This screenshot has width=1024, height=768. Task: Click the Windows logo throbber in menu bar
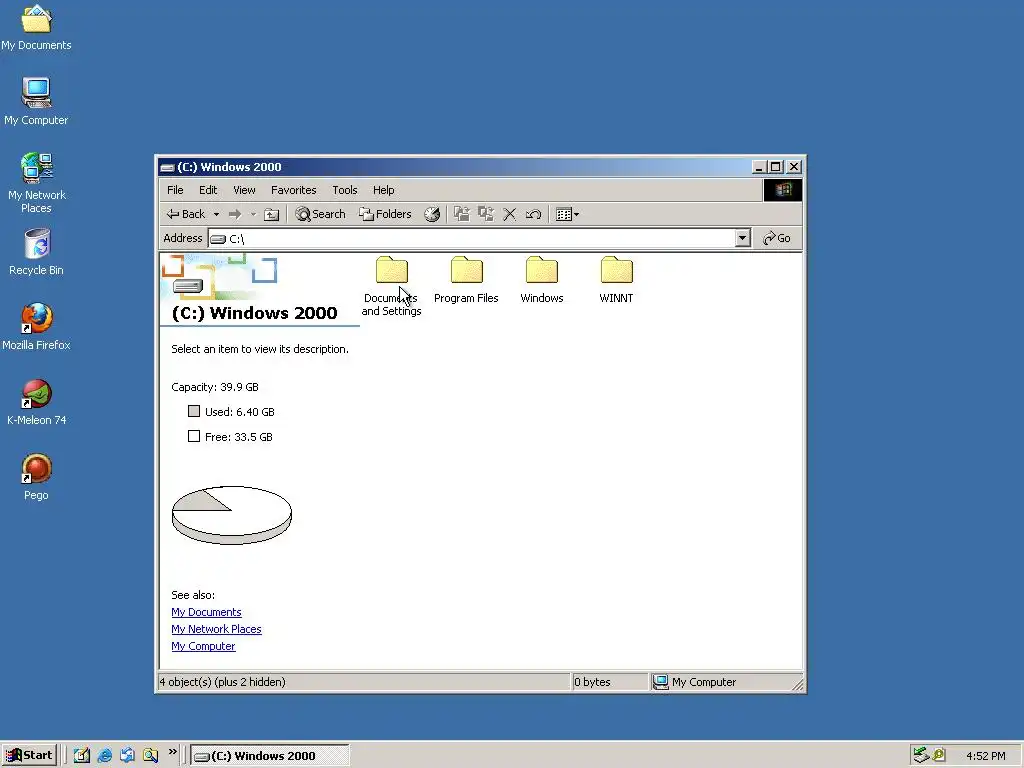[x=783, y=190]
